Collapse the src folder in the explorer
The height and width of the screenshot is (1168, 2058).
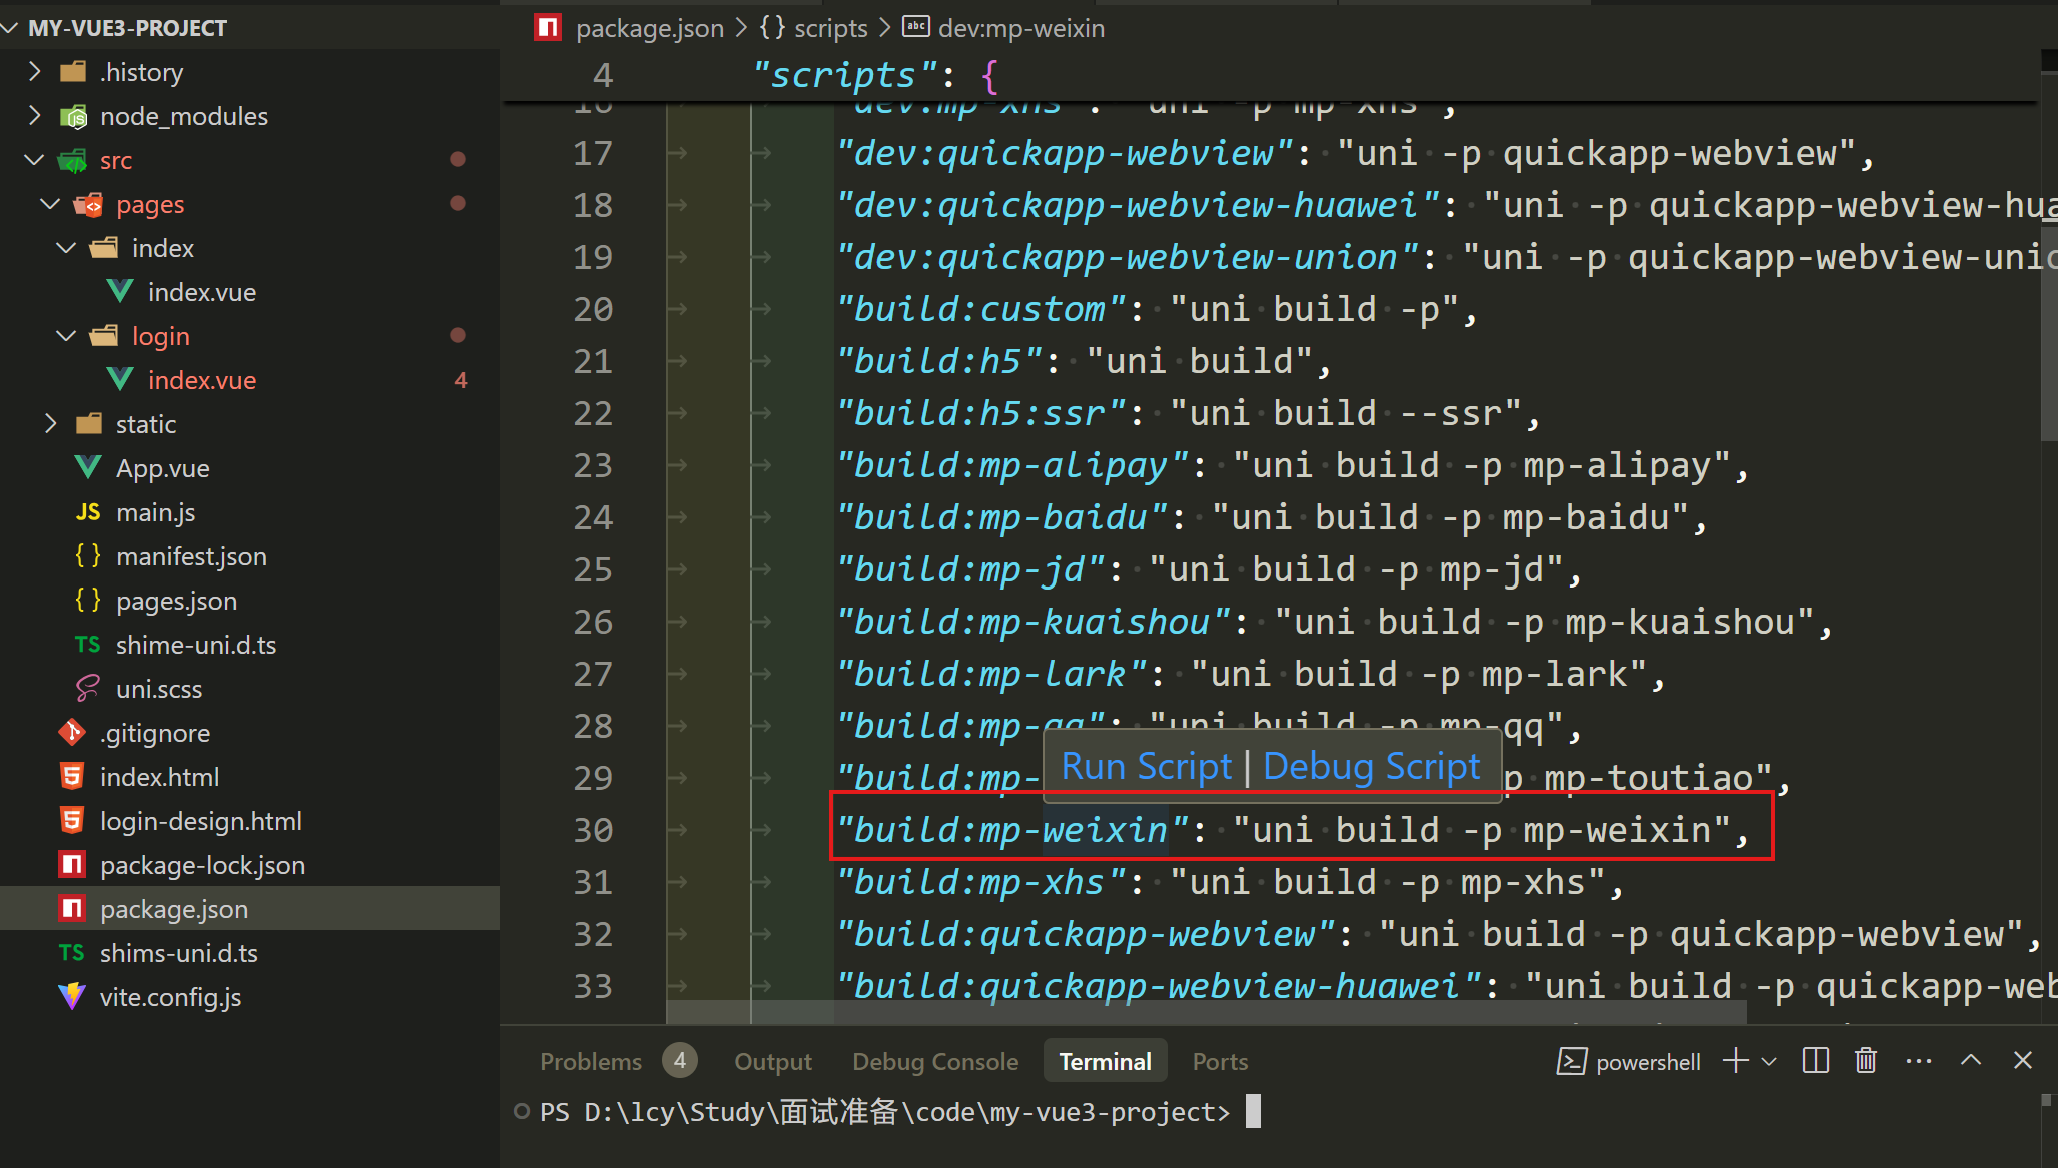tap(34, 160)
